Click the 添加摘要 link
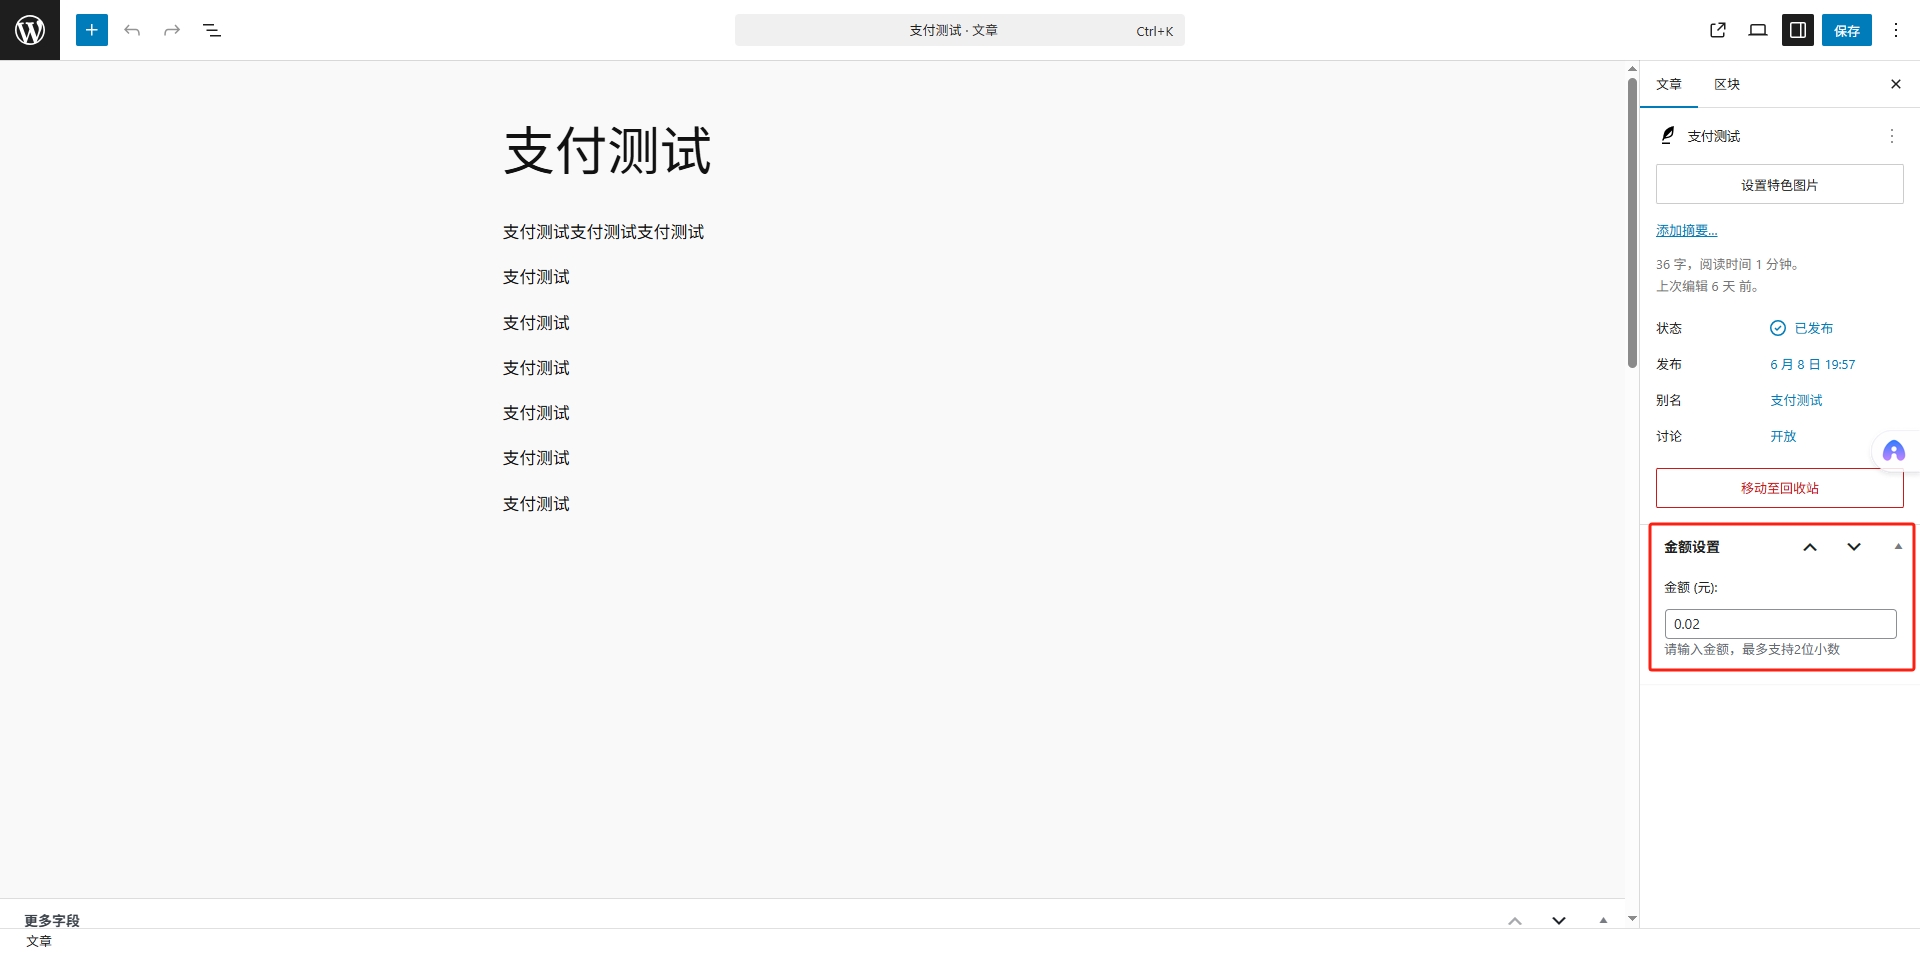 click(x=1686, y=231)
